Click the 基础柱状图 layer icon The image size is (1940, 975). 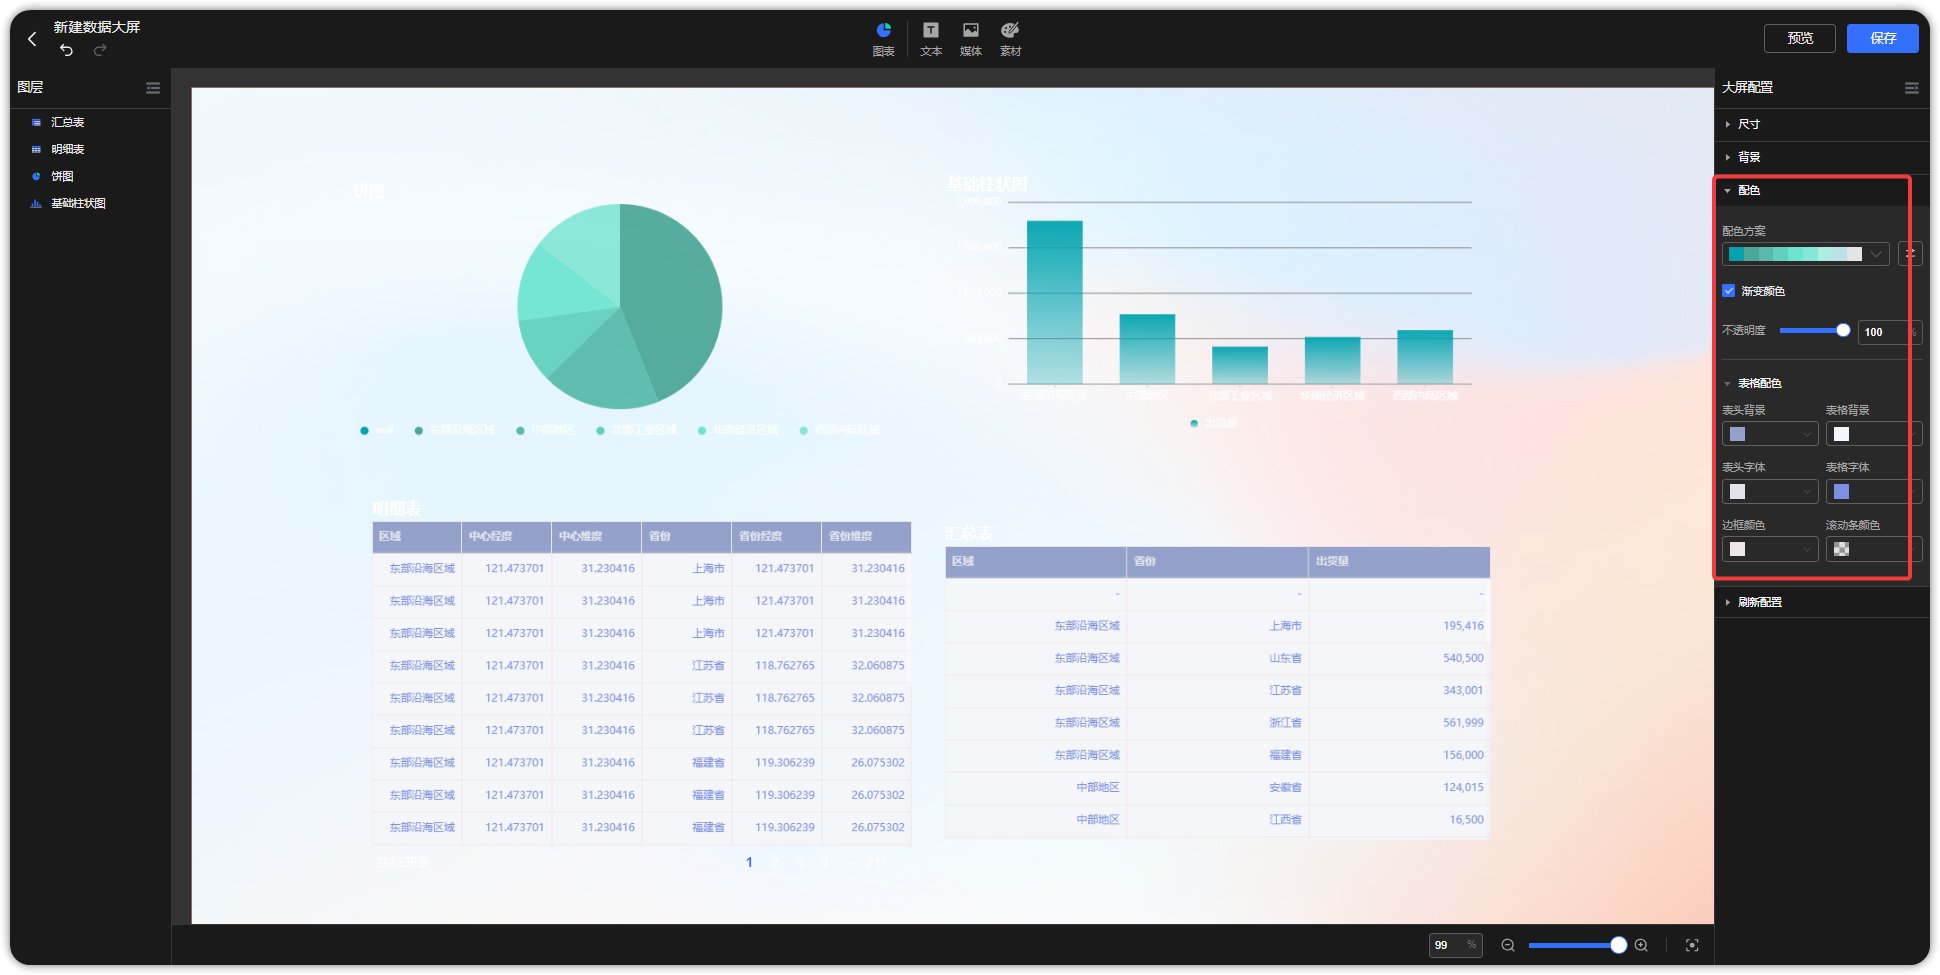(36, 203)
